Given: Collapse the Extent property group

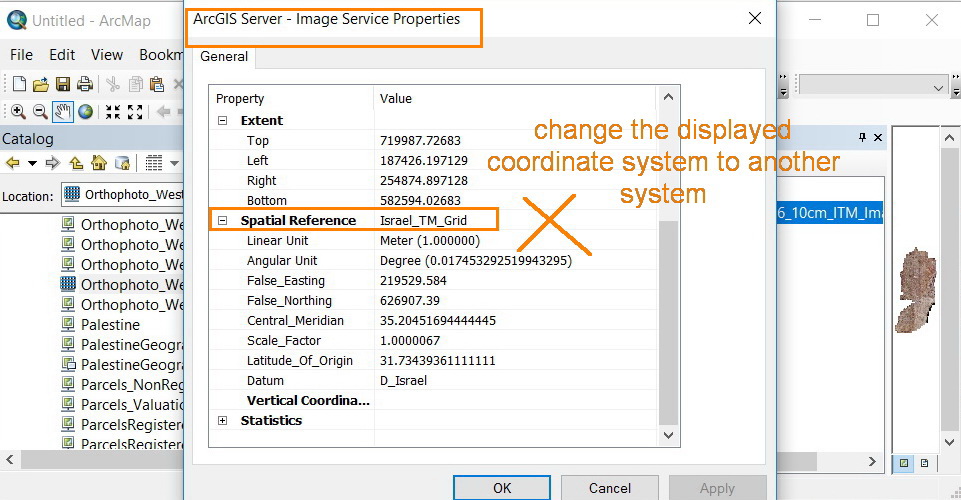Looking at the screenshot, I should click(222, 121).
